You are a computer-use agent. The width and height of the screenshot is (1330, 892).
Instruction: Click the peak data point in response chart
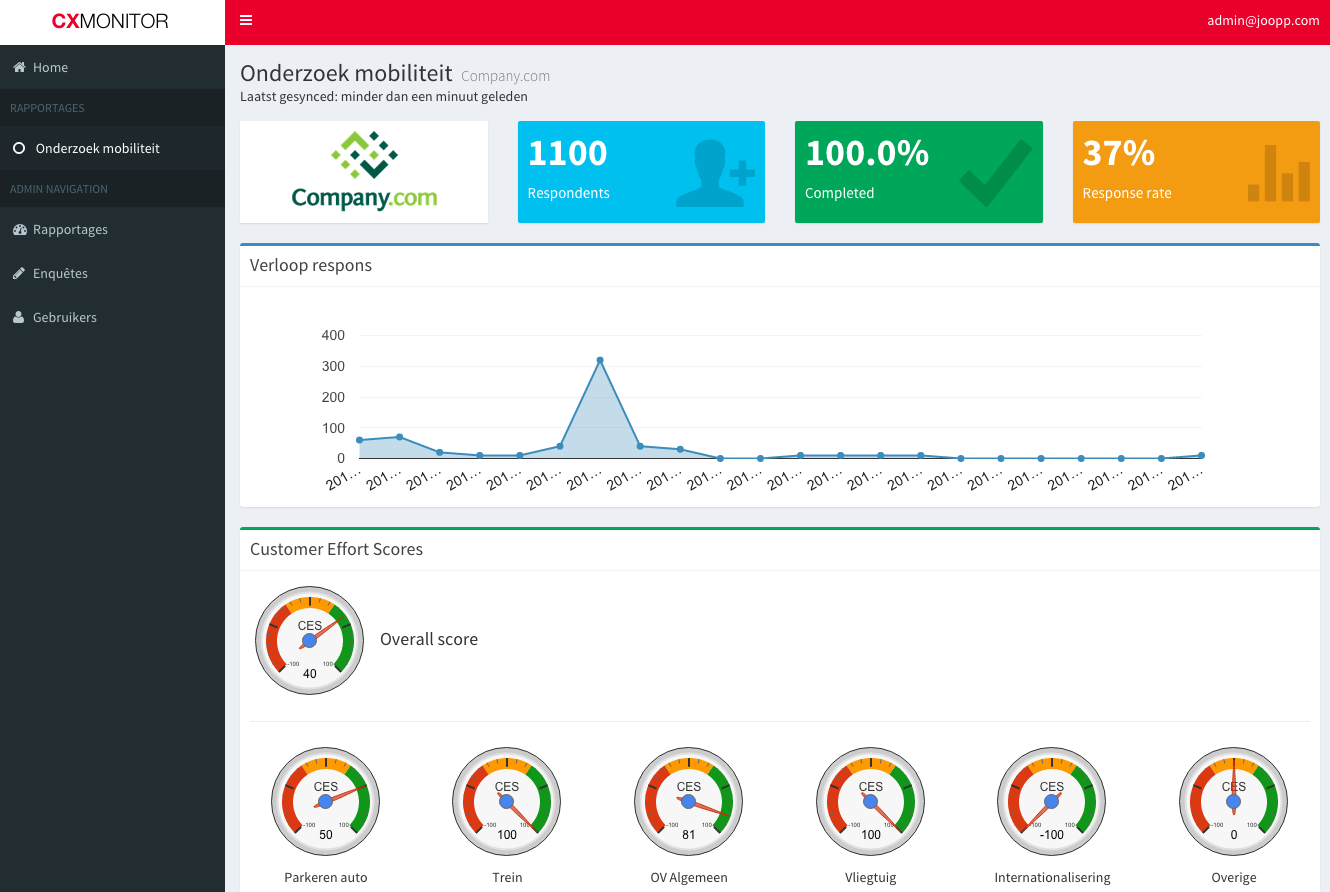[x=600, y=360]
